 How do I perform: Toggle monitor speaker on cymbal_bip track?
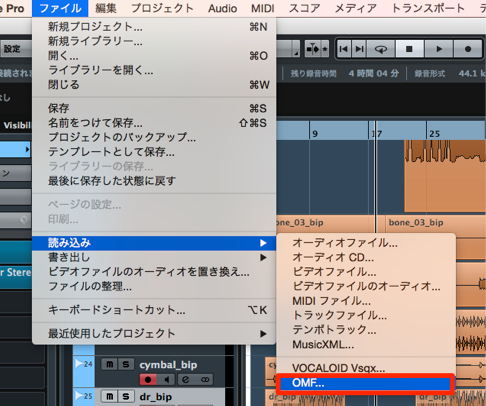pos(167,379)
